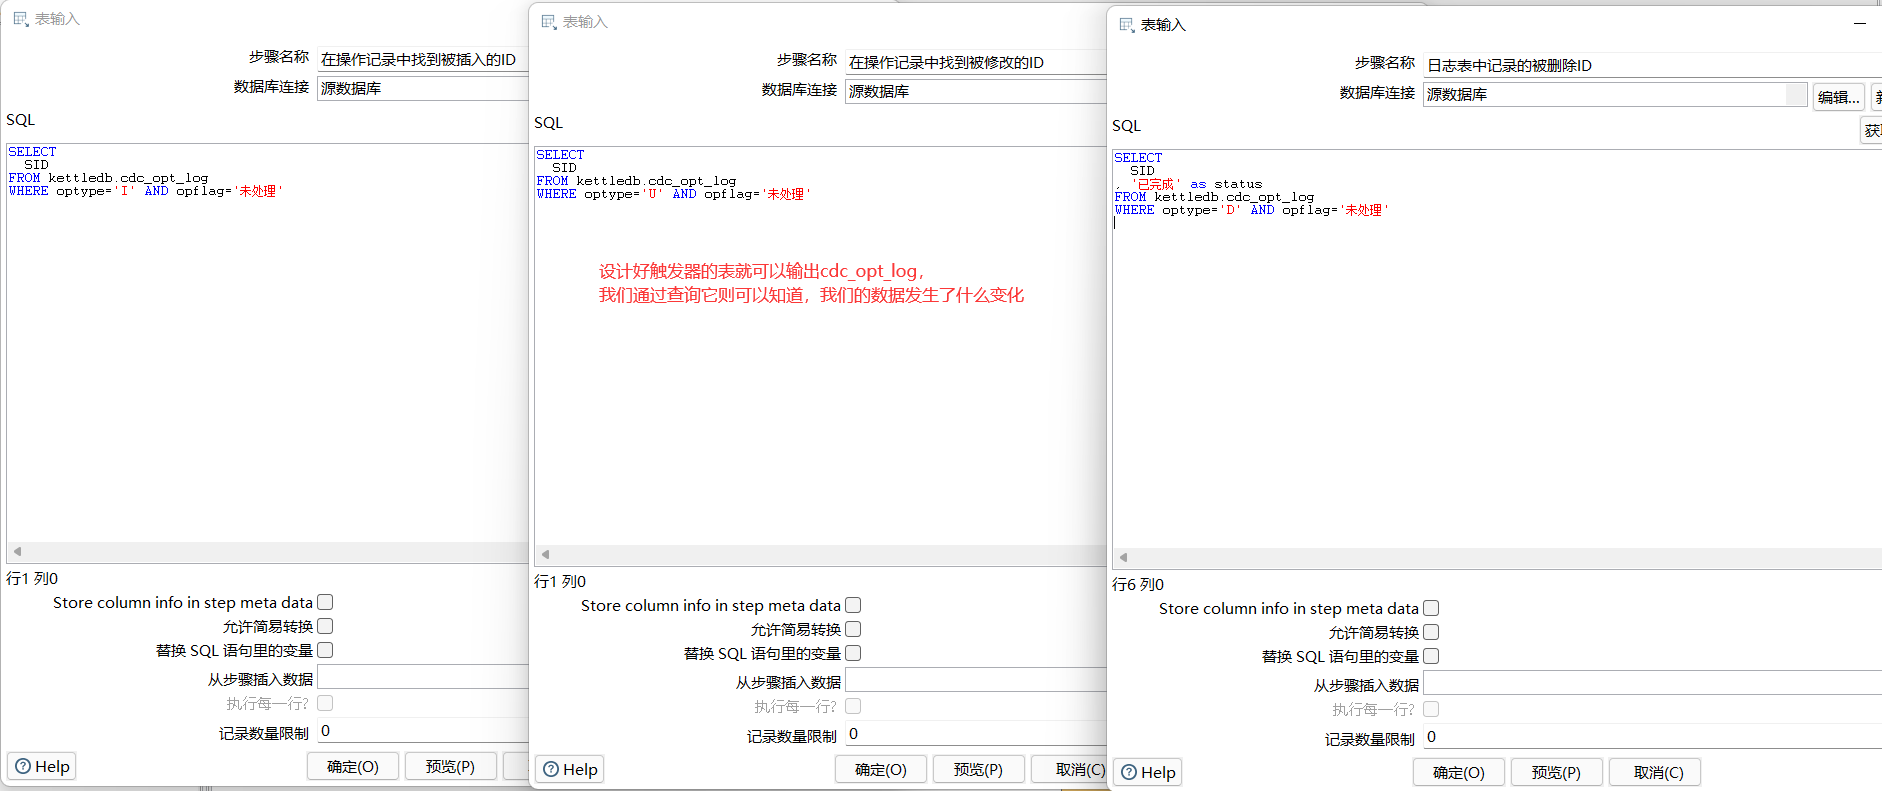
Task: Tick 替换 SQL 语句里的变量 in middle window
Action: click(853, 653)
